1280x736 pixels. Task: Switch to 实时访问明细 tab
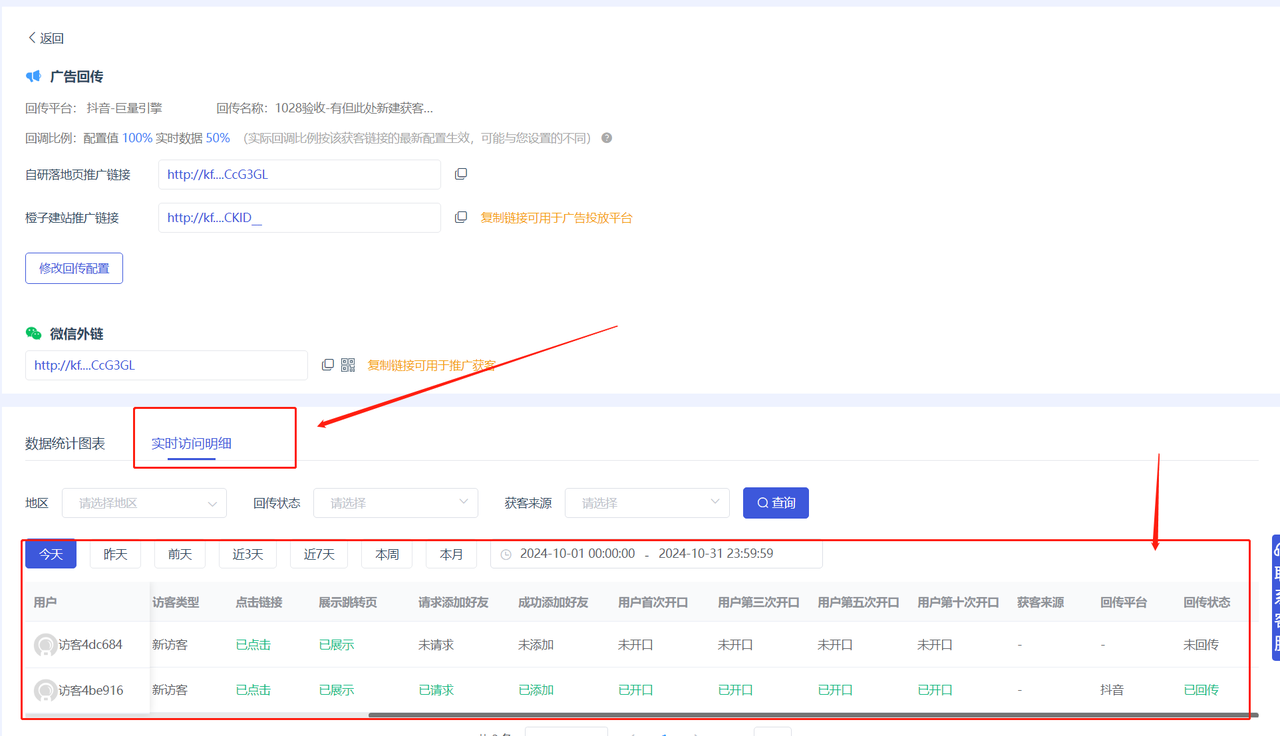[191, 443]
